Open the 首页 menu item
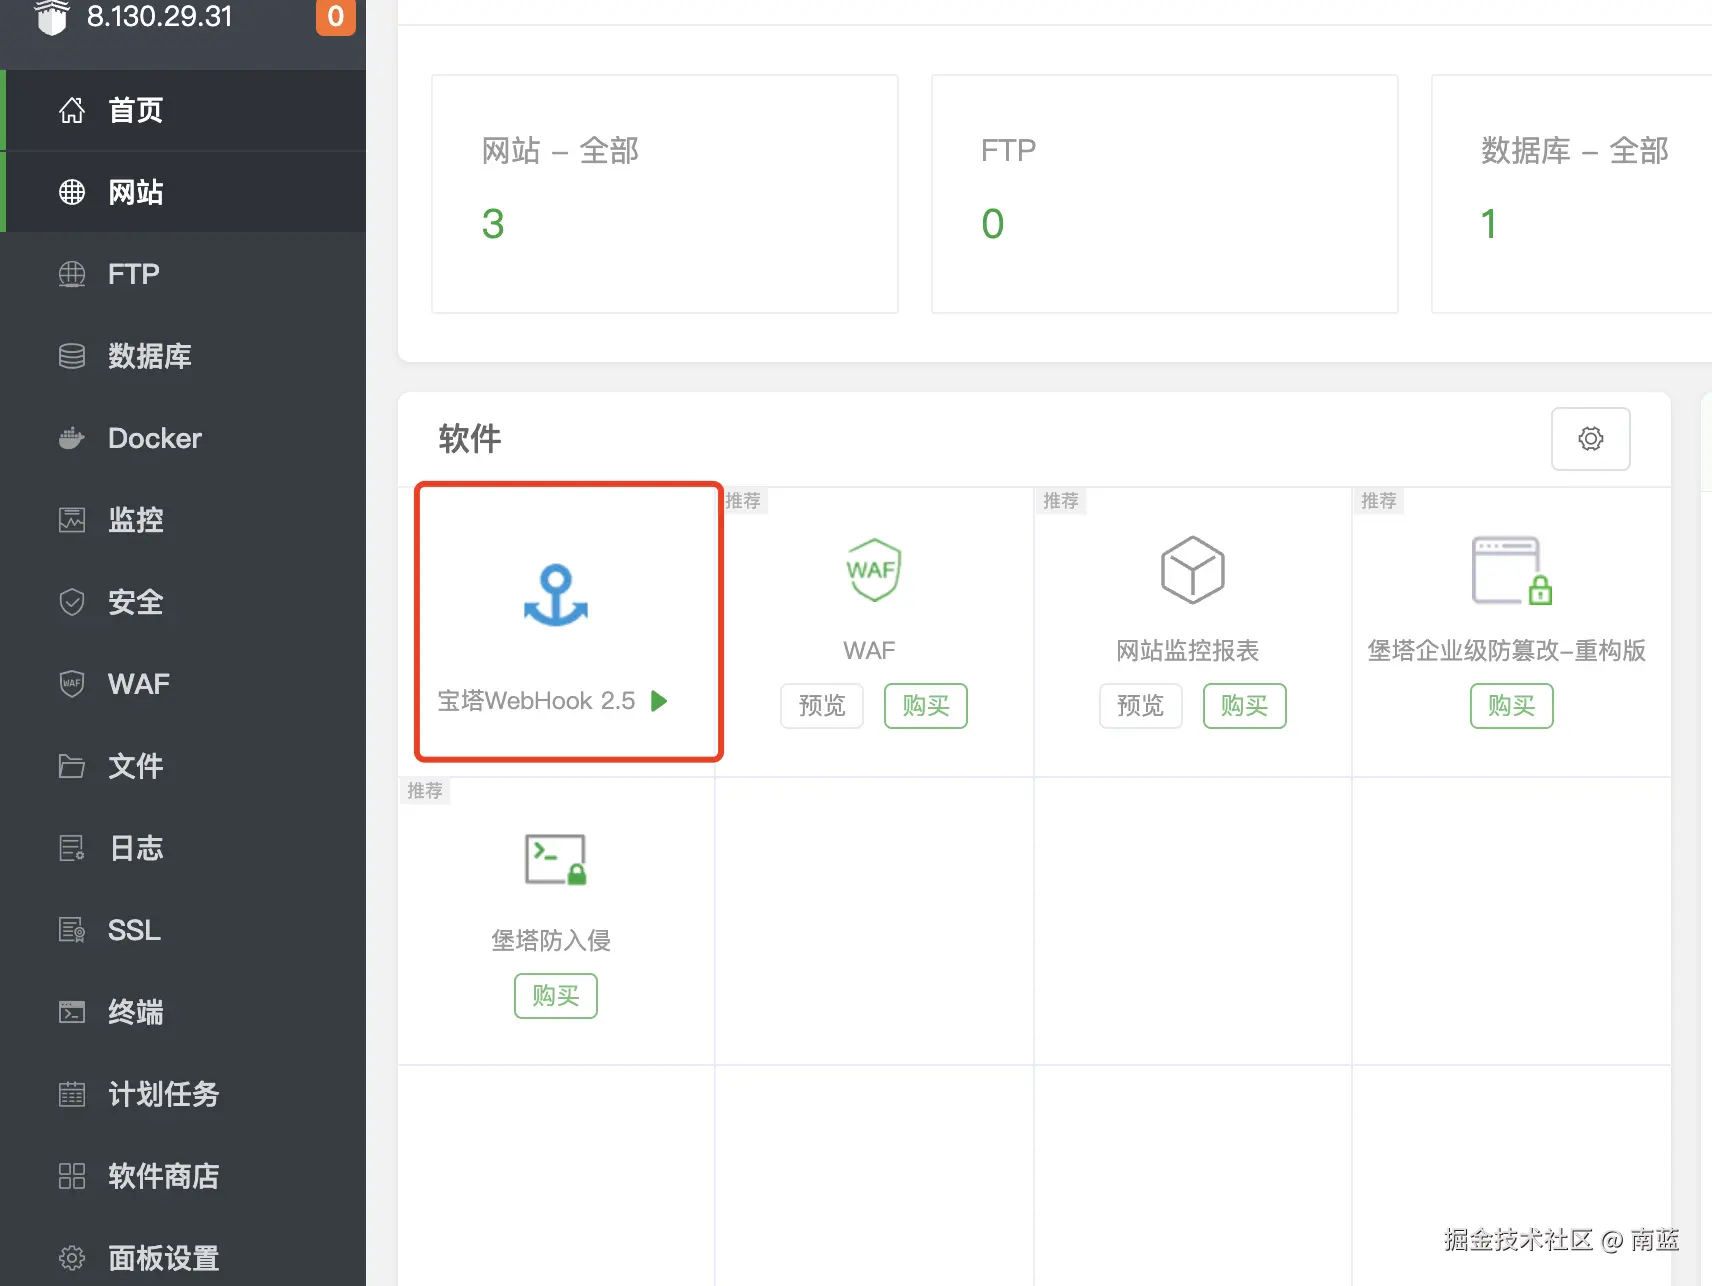 pos(183,110)
